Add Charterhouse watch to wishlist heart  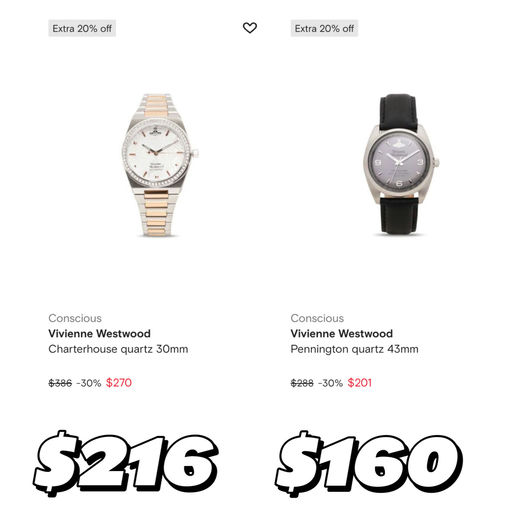pyautogui.click(x=250, y=28)
